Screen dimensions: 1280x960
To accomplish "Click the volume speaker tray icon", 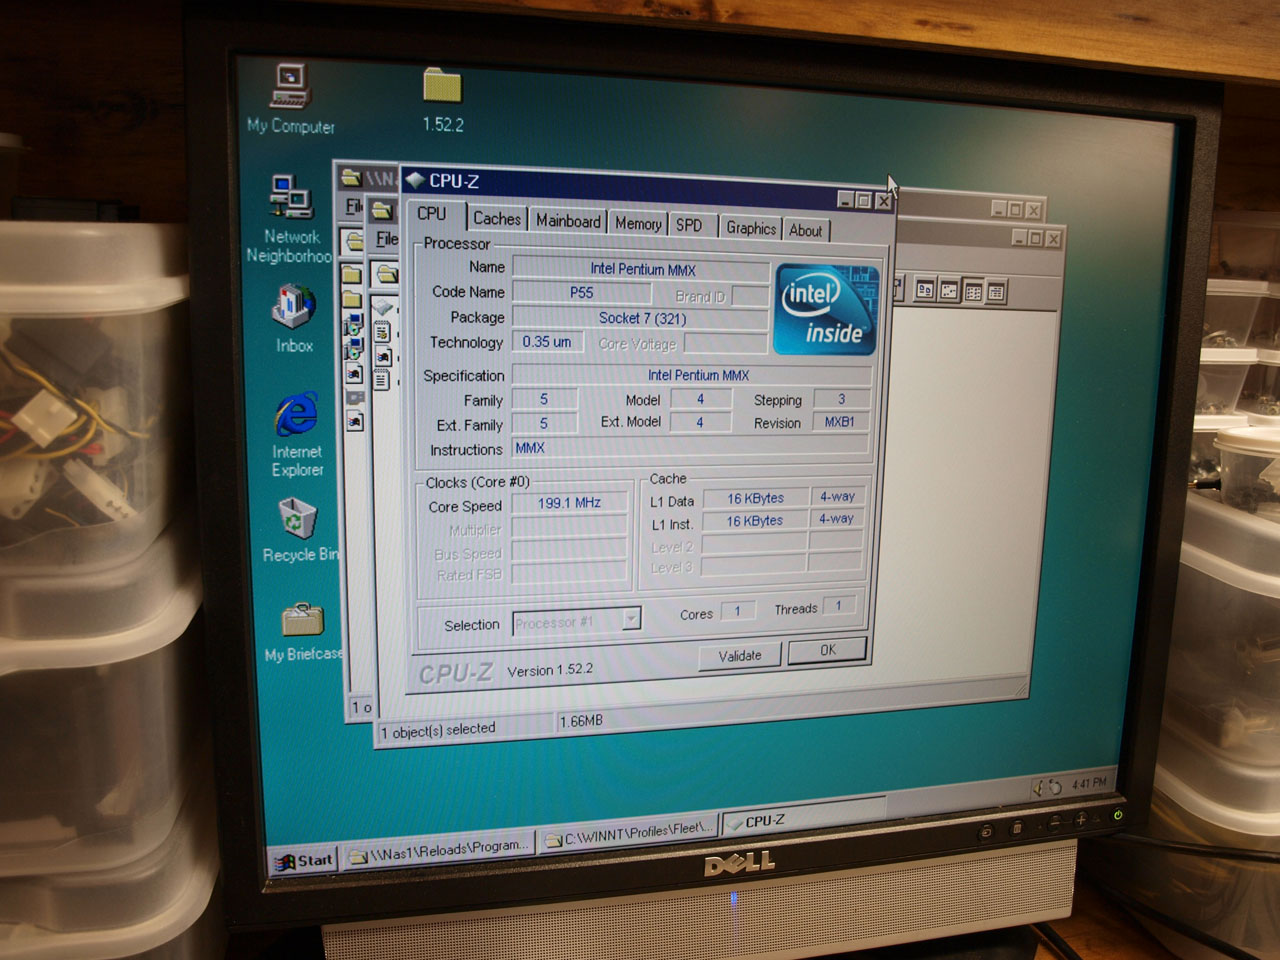I will [1037, 787].
